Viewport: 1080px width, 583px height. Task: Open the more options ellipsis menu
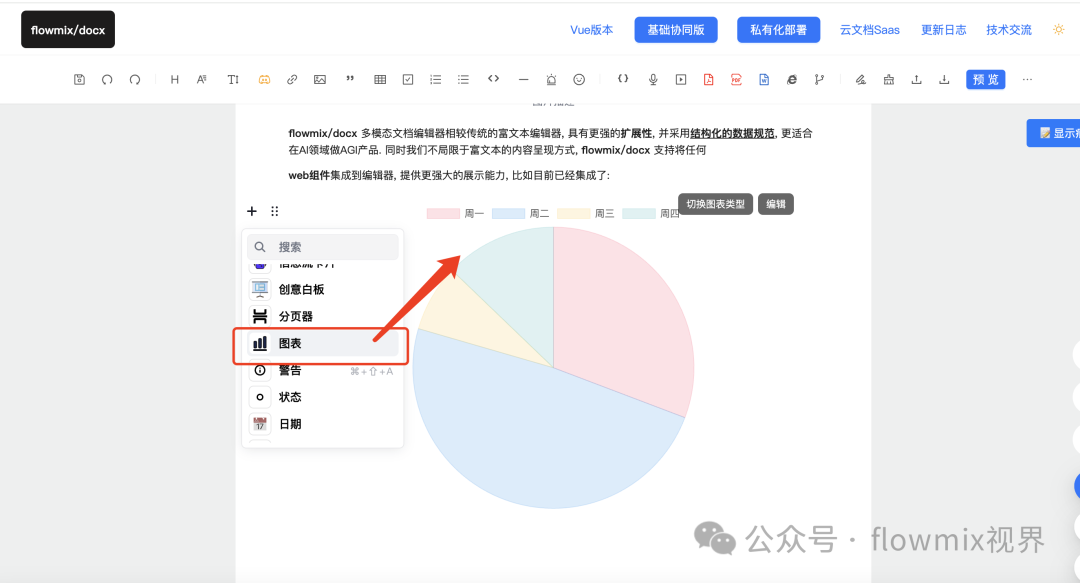point(1027,79)
